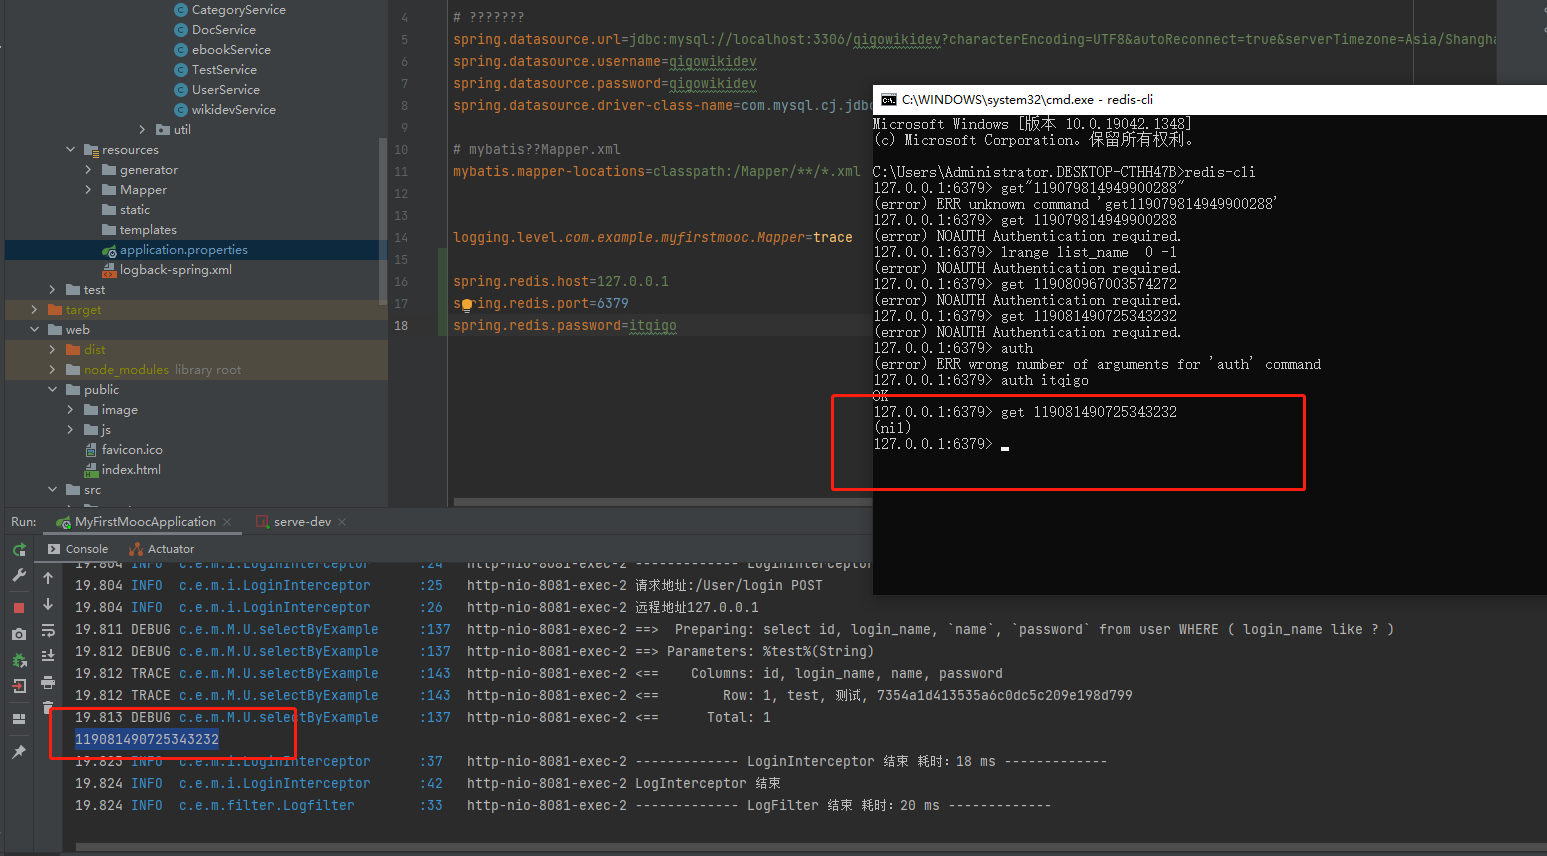
Task: Clear console with the trash icon
Action: coord(48,707)
